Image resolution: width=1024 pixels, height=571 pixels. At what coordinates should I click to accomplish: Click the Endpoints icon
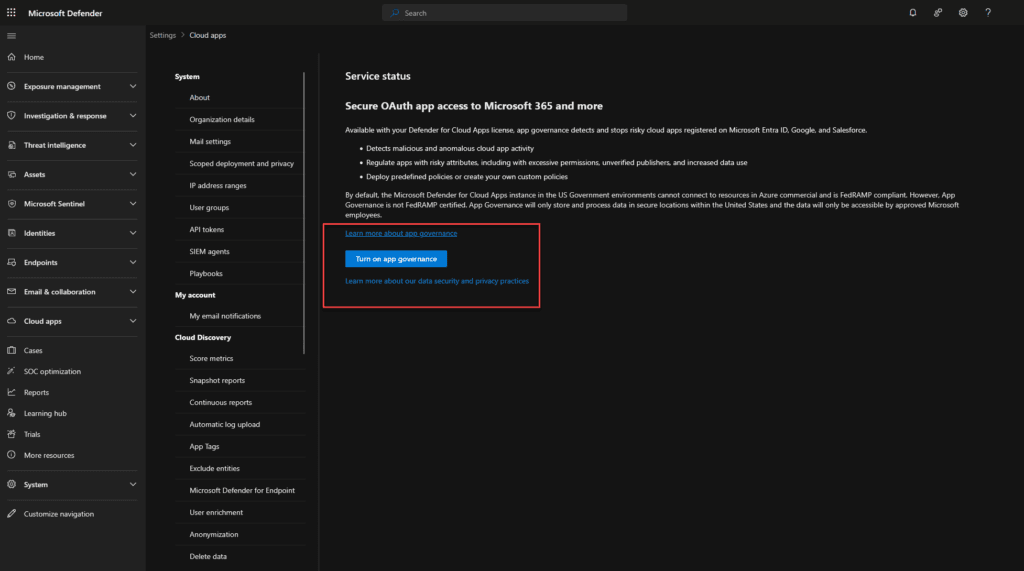tap(11, 263)
